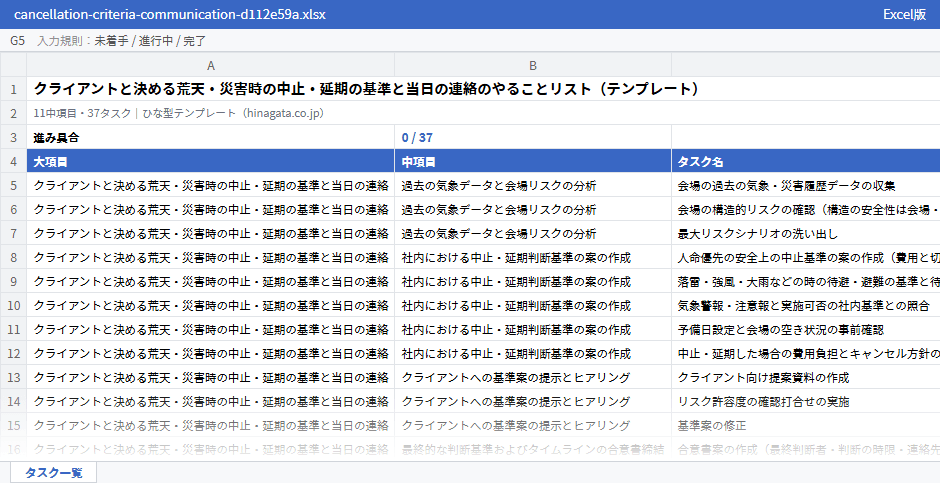The image size is (940, 483).
Task: Select row header 2
Action: [13, 113]
